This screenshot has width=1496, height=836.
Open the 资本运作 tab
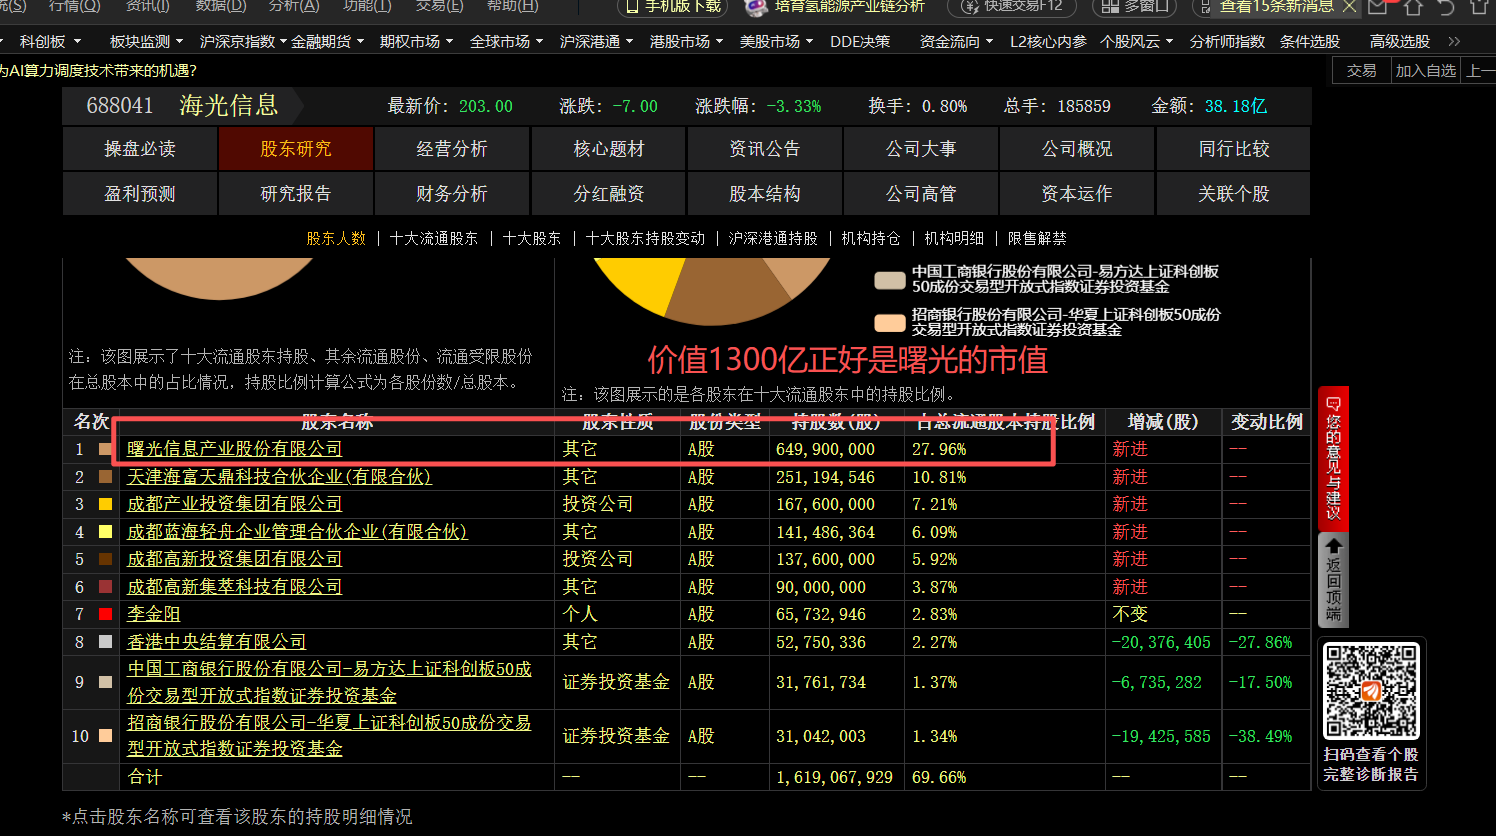point(1077,194)
